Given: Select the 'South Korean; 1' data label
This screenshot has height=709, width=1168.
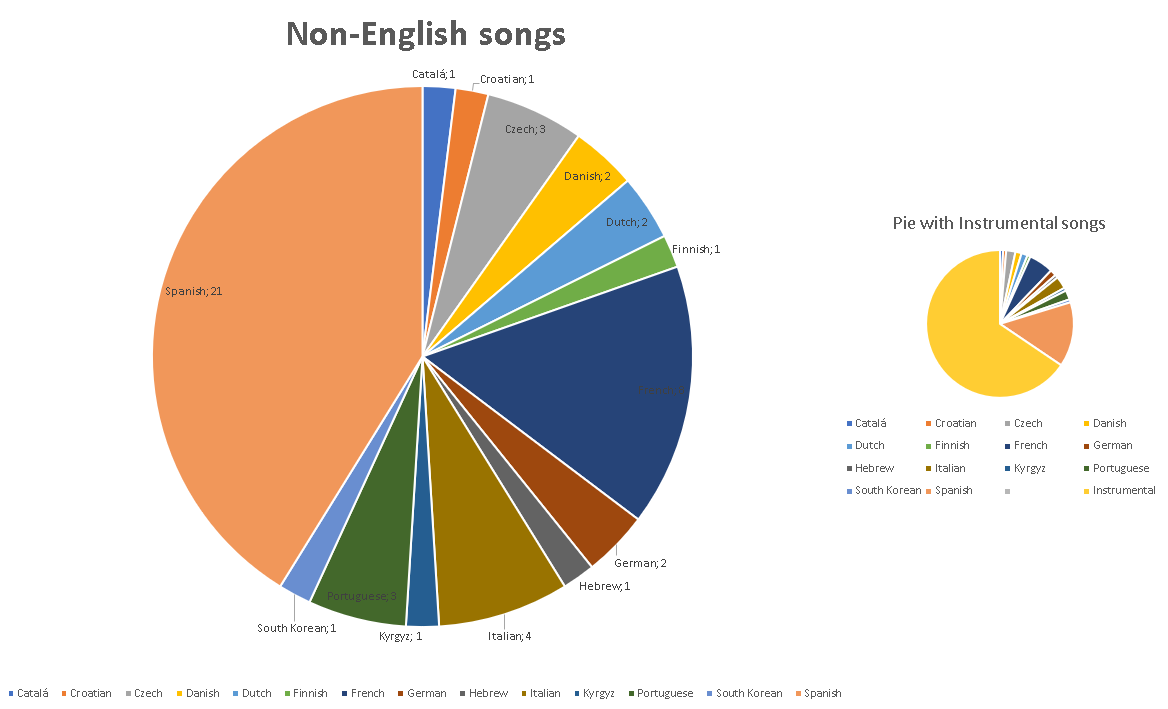Looking at the screenshot, I should tap(296, 628).
